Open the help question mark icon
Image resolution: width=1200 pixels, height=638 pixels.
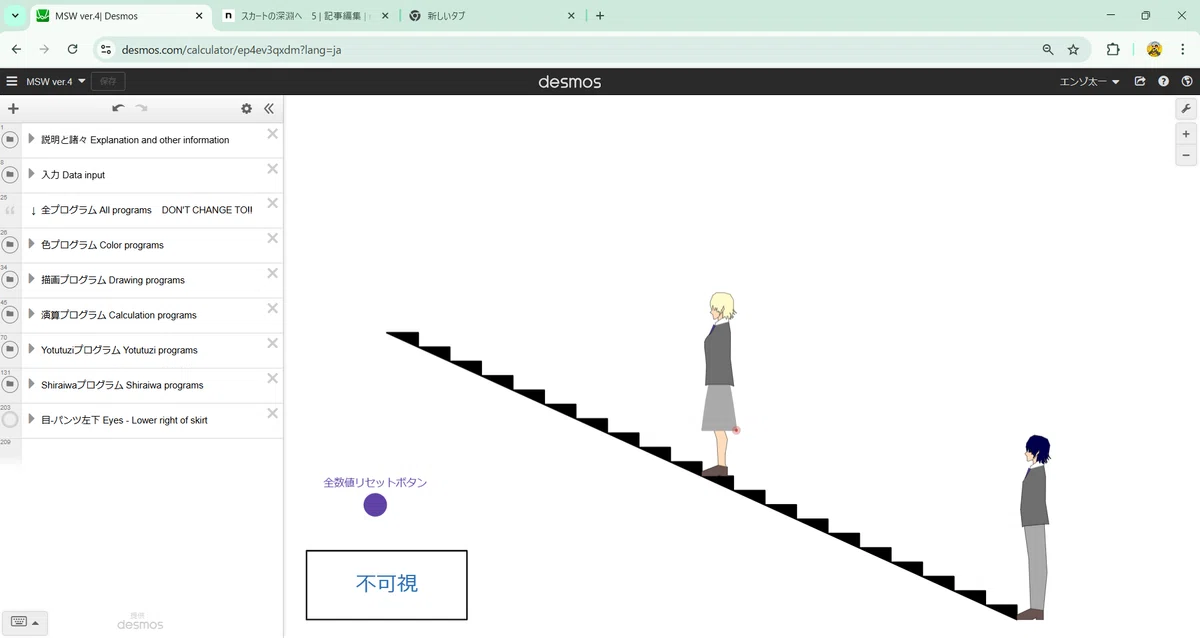pyautogui.click(x=1163, y=82)
